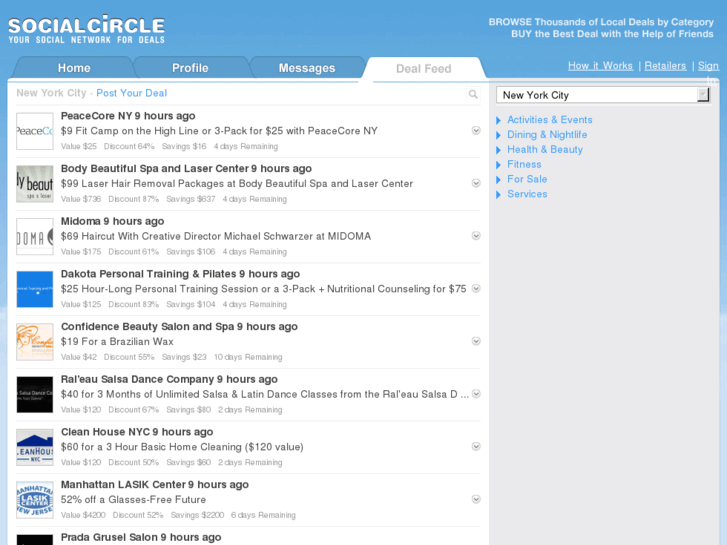Open '$19 For a Brazilian Wax' description
Screen dimensions: 727x545
(x=117, y=341)
